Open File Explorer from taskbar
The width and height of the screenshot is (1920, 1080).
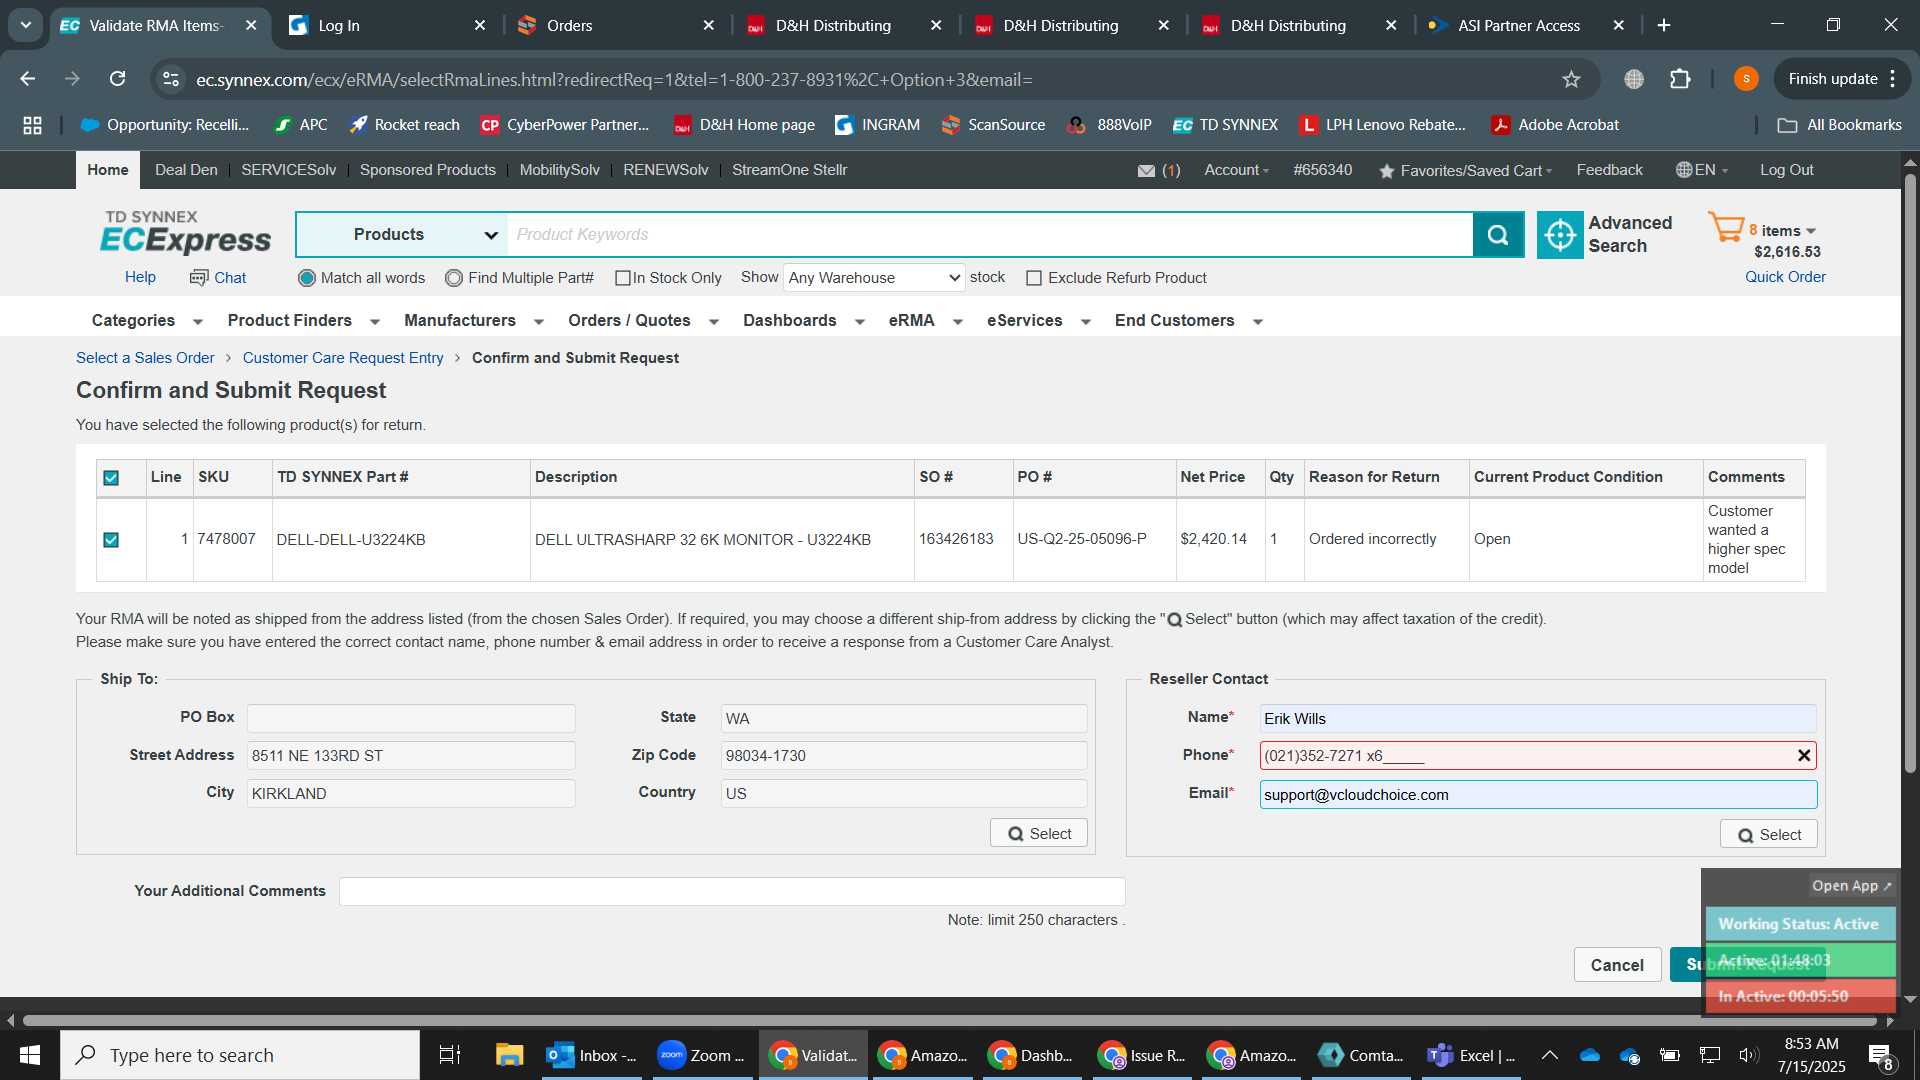click(509, 1055)
